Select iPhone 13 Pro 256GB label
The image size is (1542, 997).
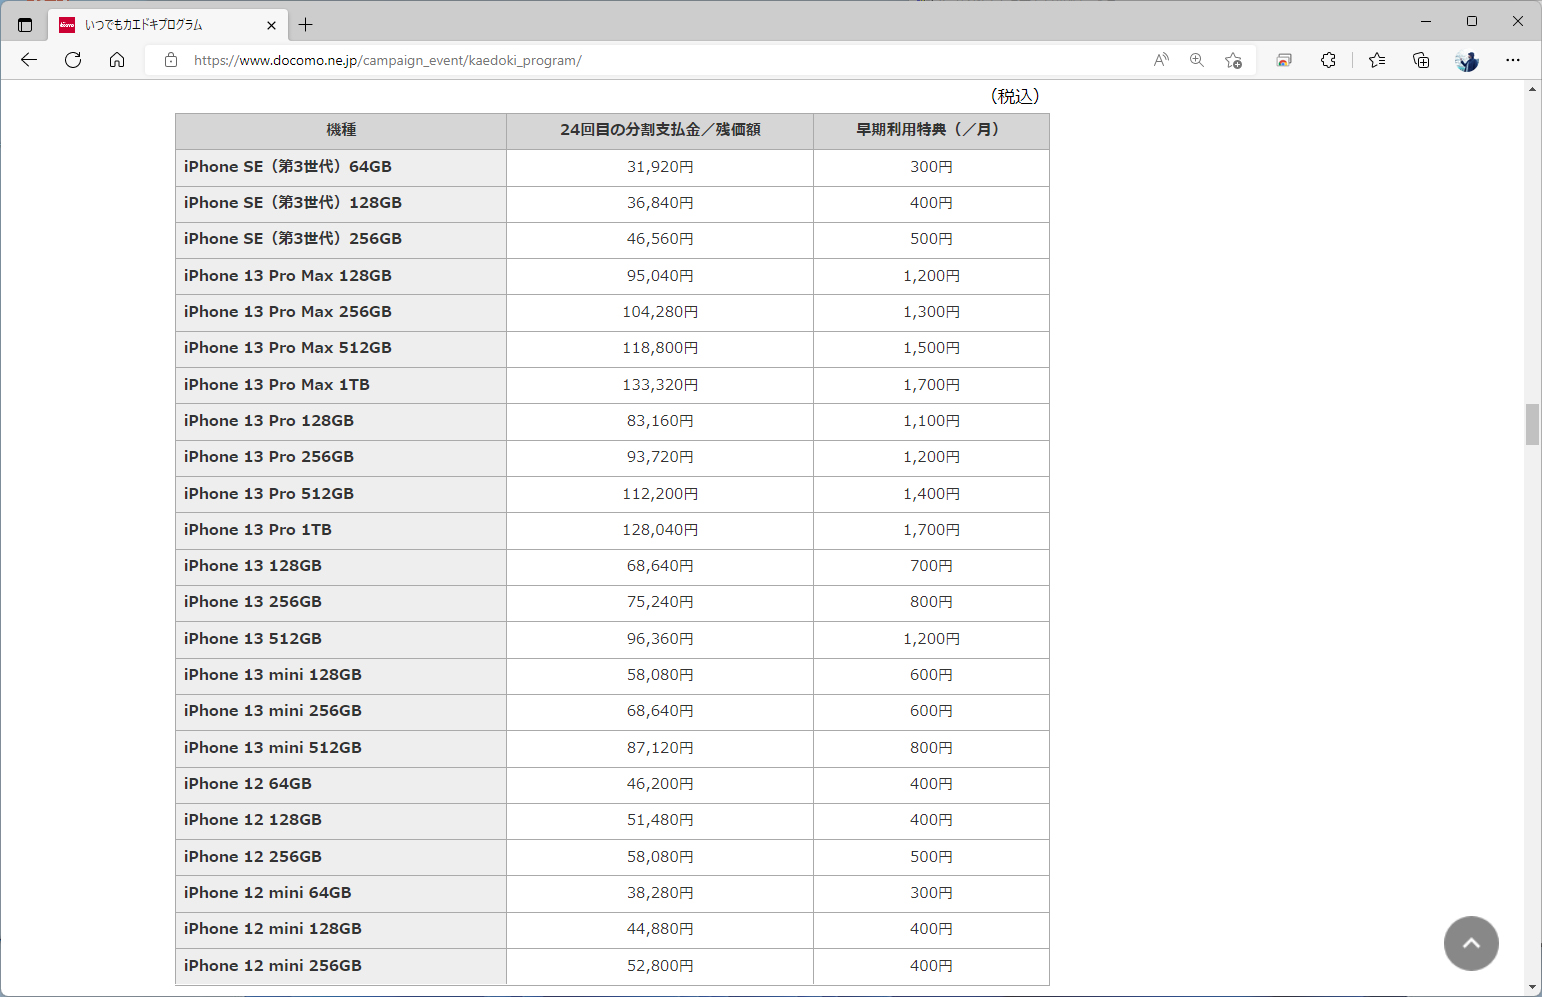pyautogui.click(x=268, y=457)
